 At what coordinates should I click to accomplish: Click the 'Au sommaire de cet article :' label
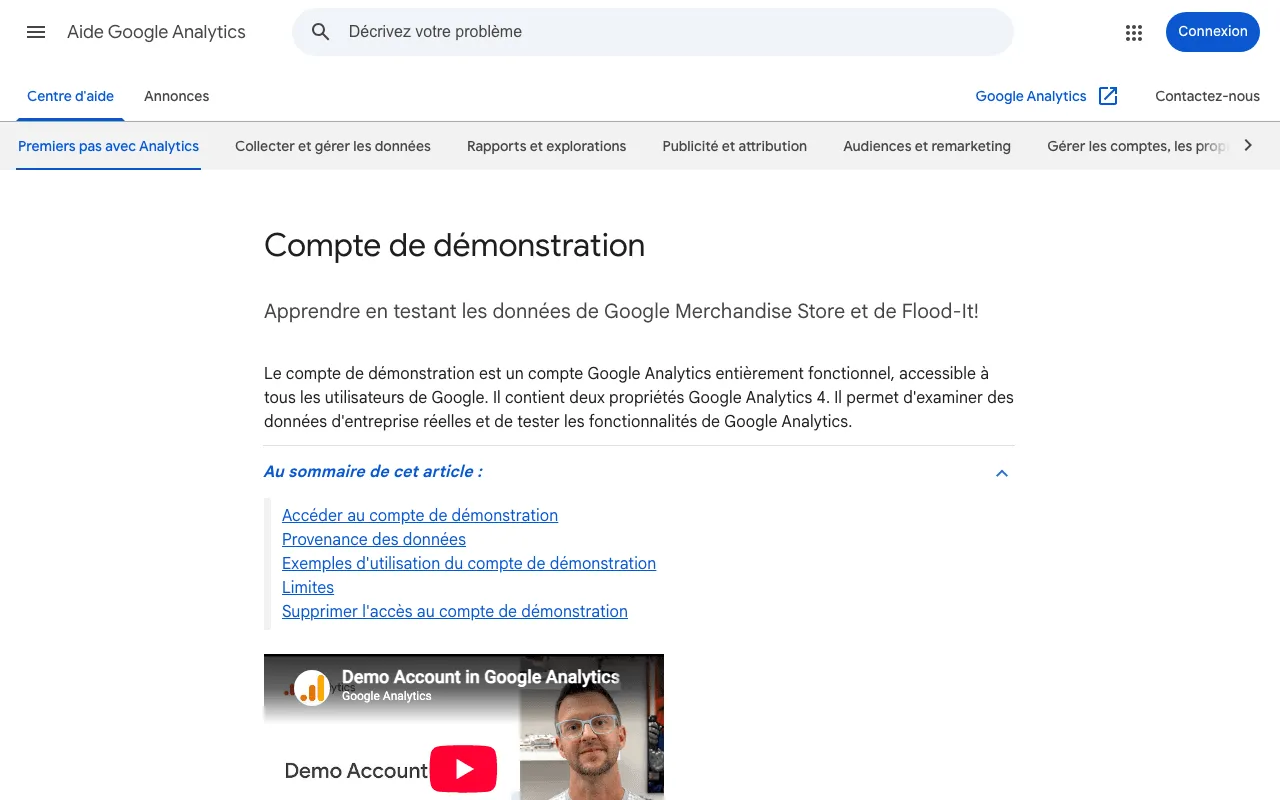[x=373, y=472]
